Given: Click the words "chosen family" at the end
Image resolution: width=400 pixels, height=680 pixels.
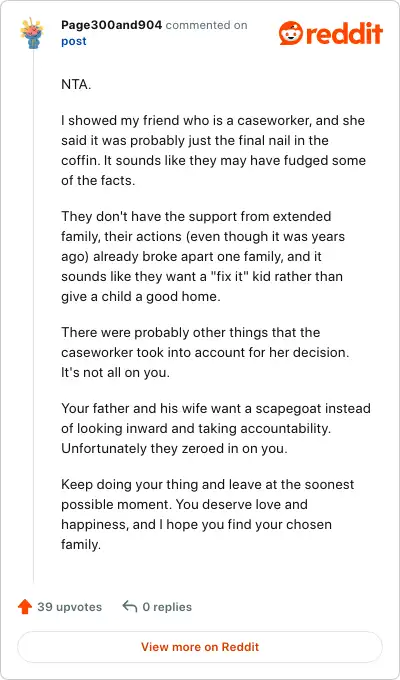Looking at the screenshot, I should click(197, 534).
